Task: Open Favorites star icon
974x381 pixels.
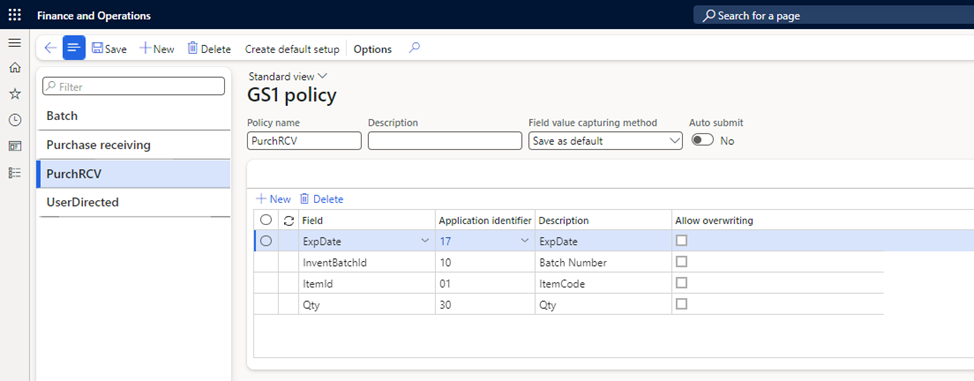Action: 14,94
